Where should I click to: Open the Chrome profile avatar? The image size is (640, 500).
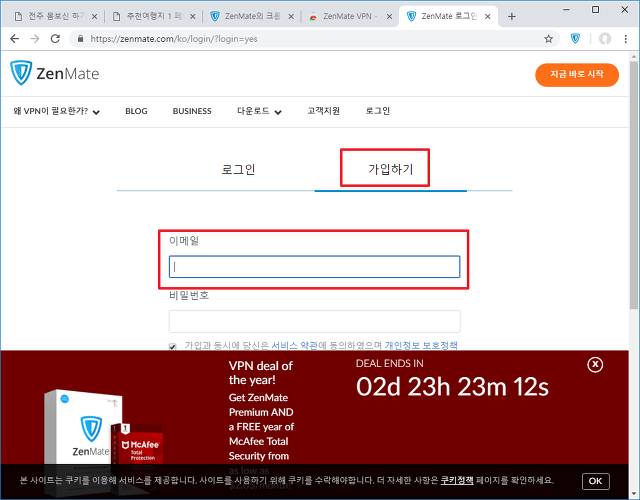605,39
